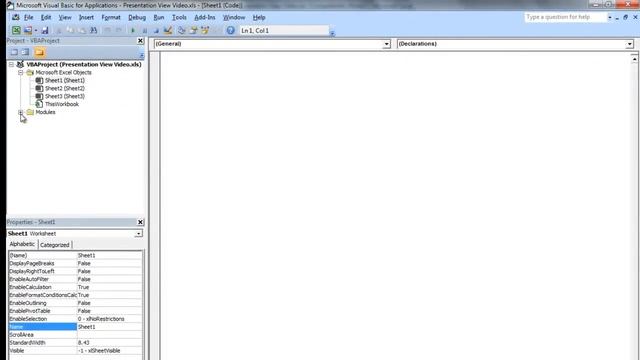Image resolution: width=640 pixels, height=360 pixels.
Task: Select the EnableCalculation property row
Action: 76,287
